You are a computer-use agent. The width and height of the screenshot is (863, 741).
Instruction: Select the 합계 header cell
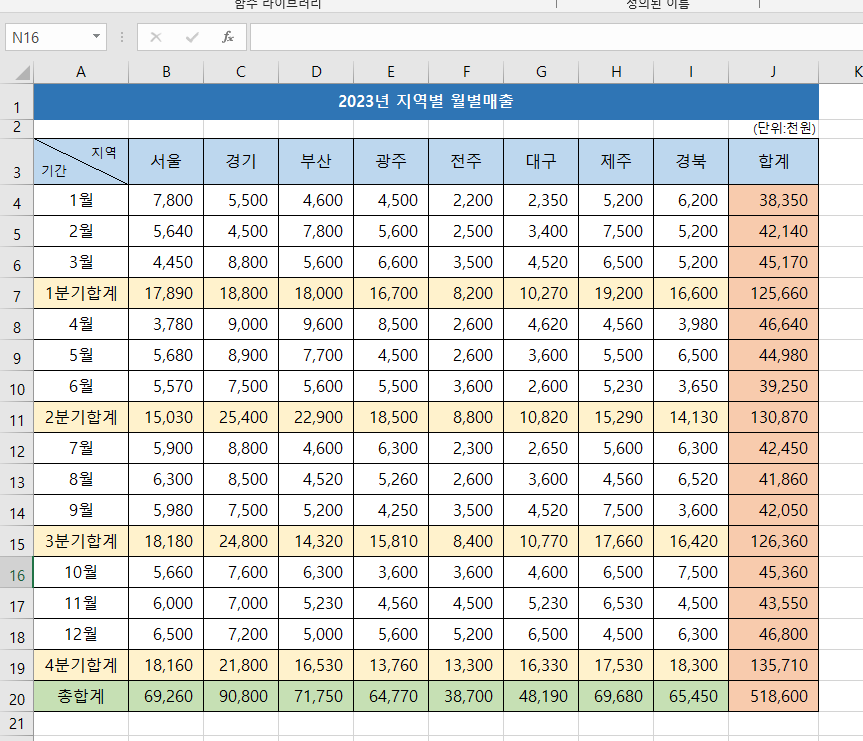(773, 161)
